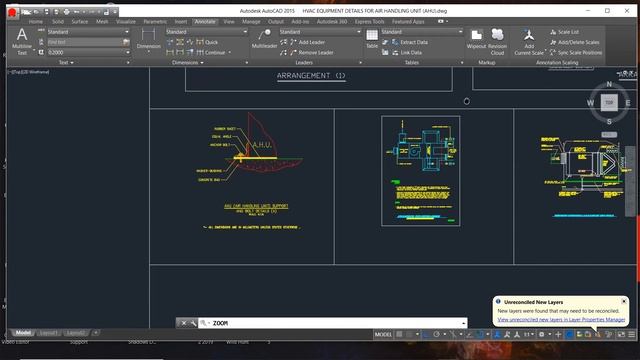Click the customize wrench icon on command line
Image resolution: width=640 pixels, height=360 pixels.
coord(193,323)
